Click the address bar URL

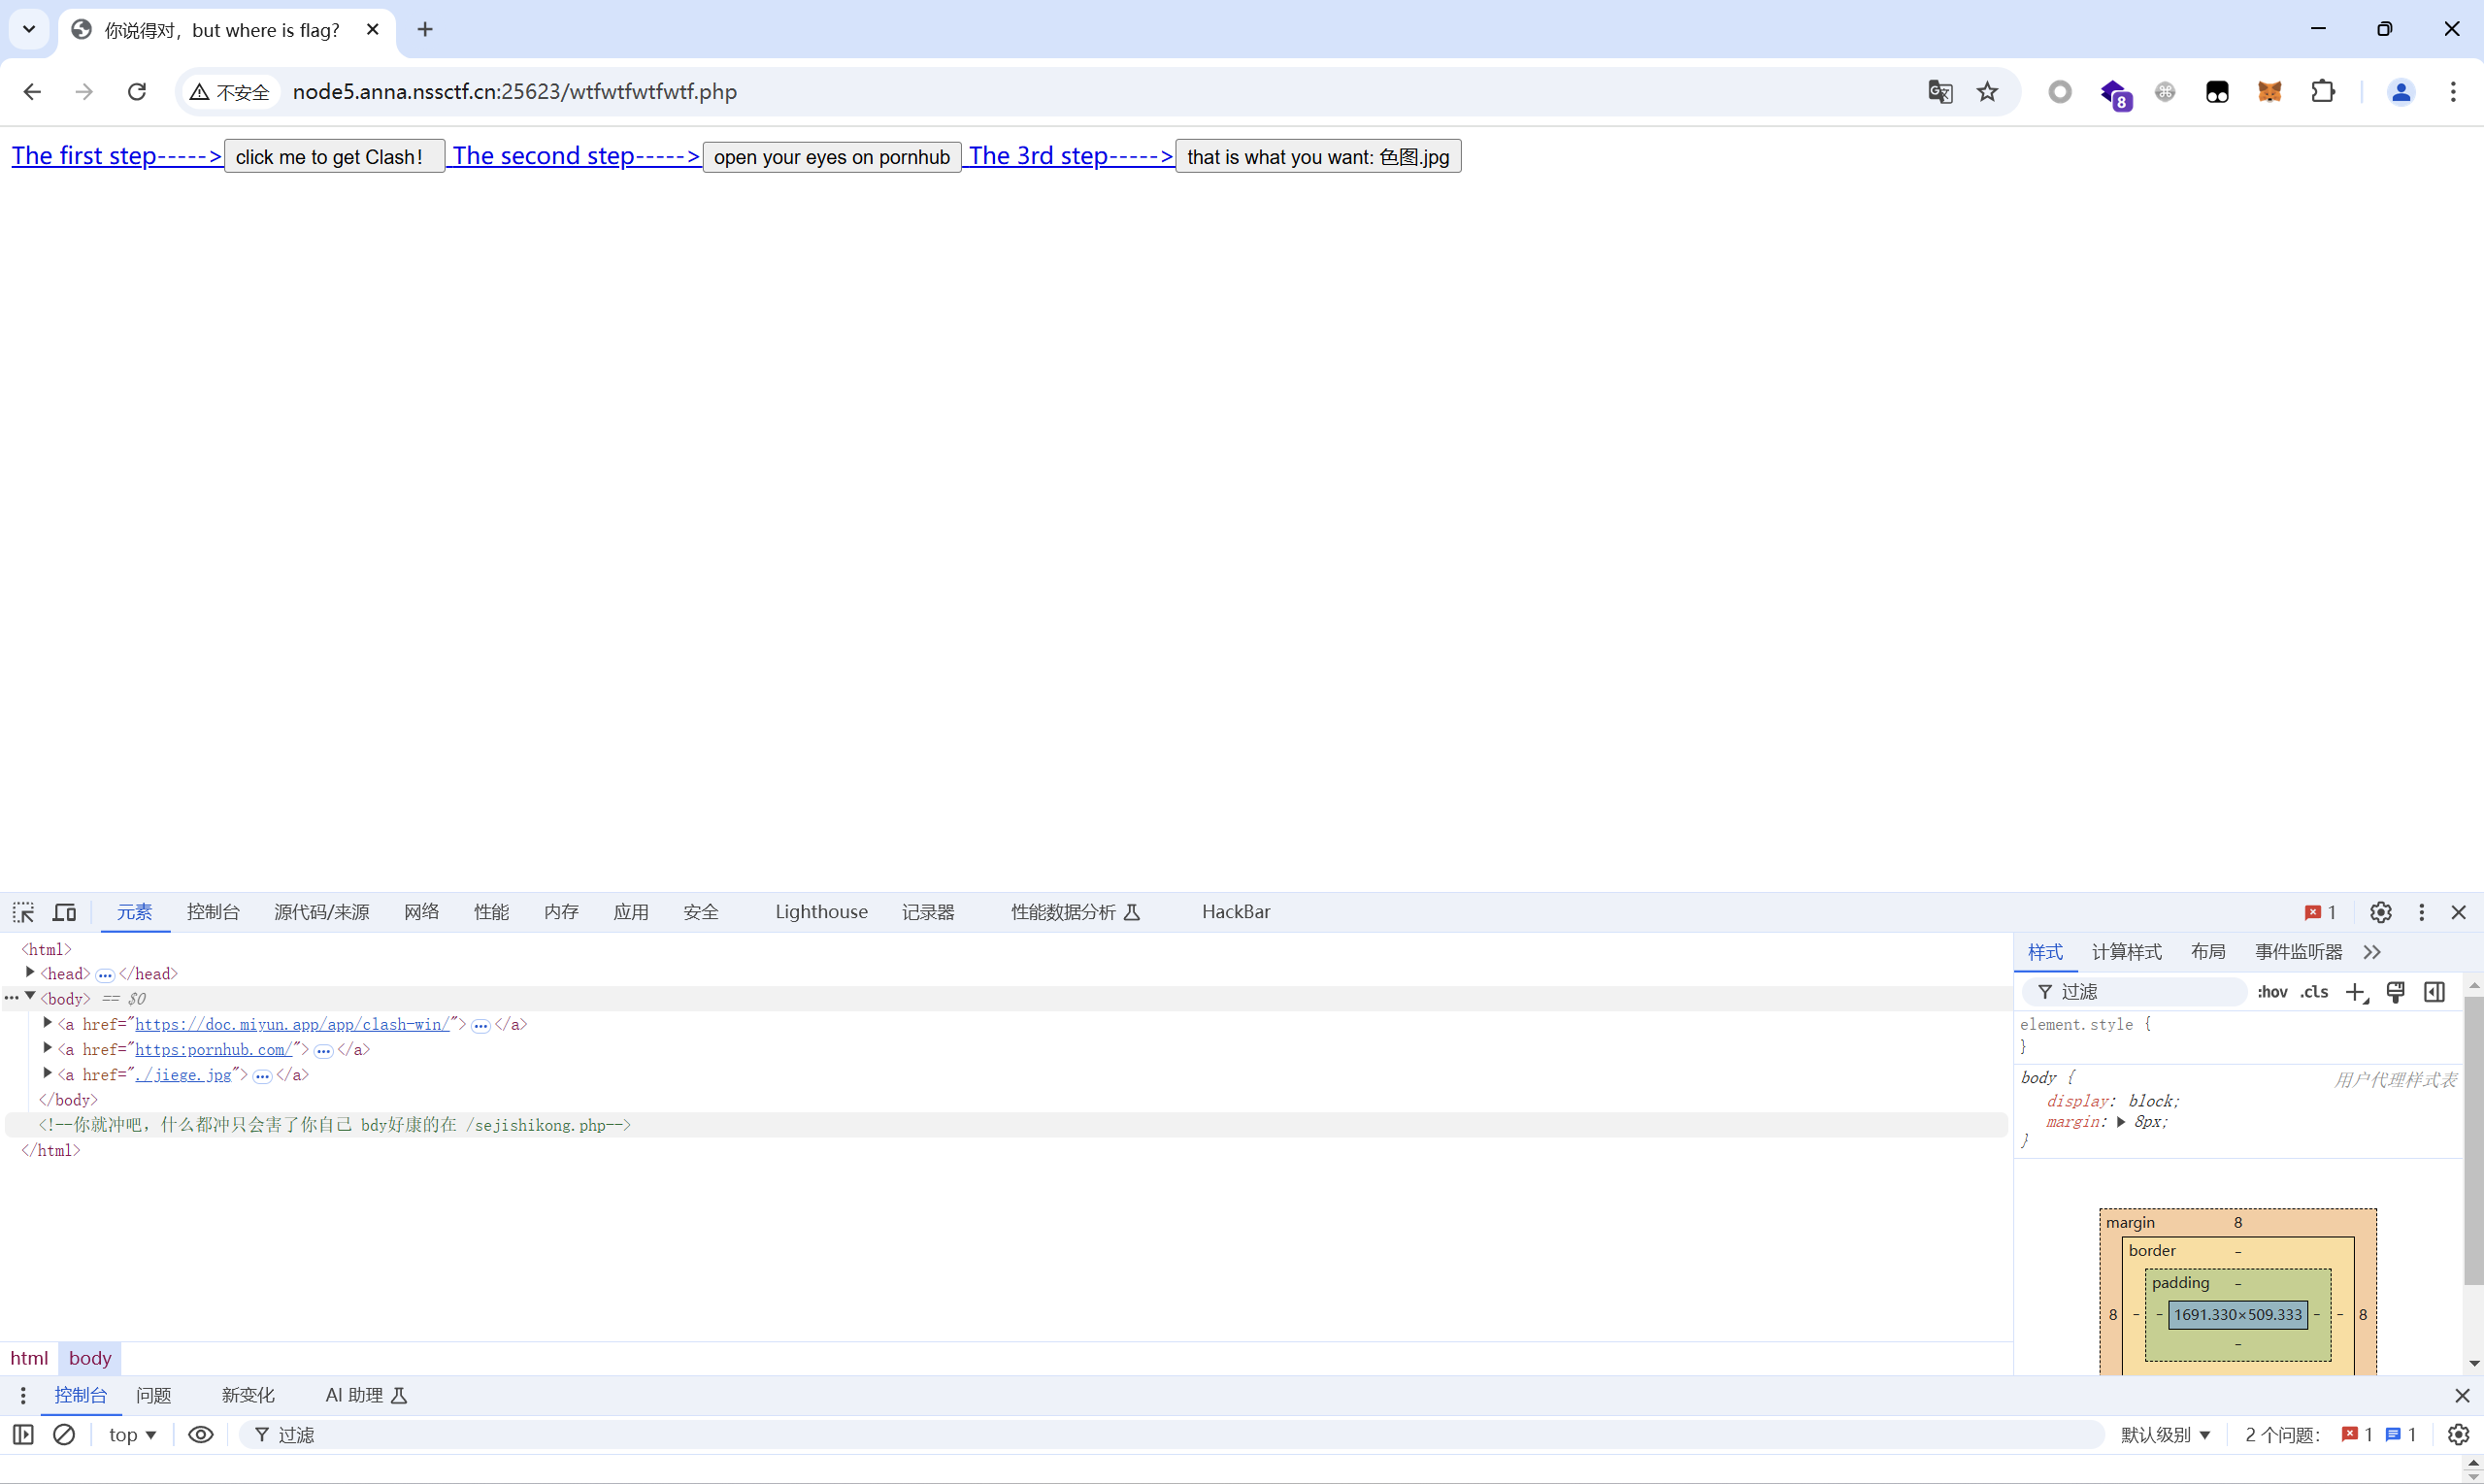click(514, 92)
